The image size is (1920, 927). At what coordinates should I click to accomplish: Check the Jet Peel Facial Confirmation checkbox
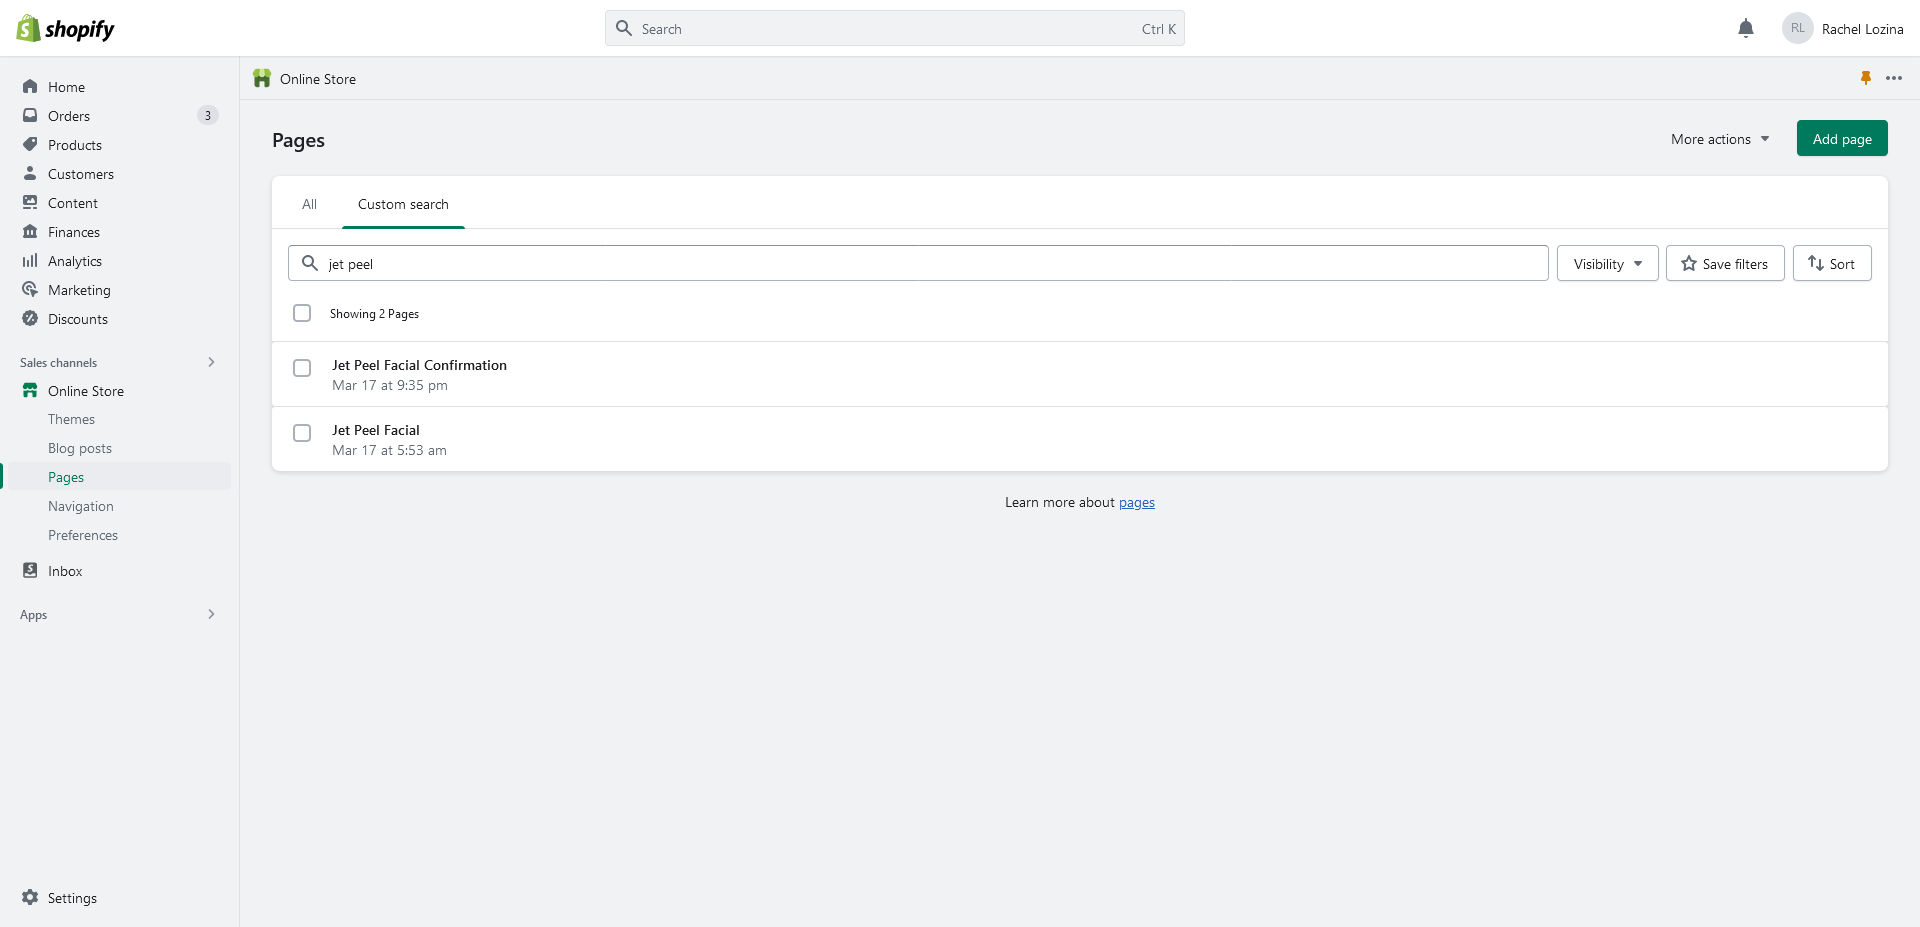point(302,368)
